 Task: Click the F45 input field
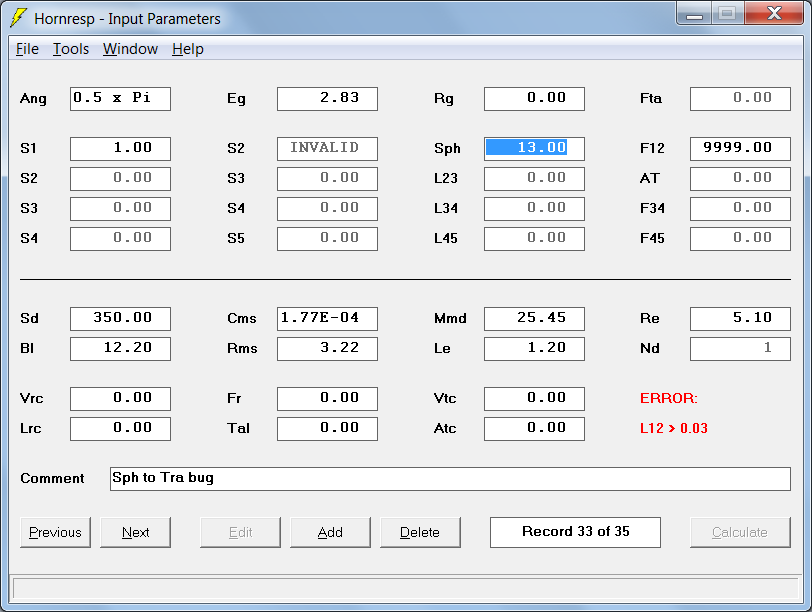coord(741,239)
